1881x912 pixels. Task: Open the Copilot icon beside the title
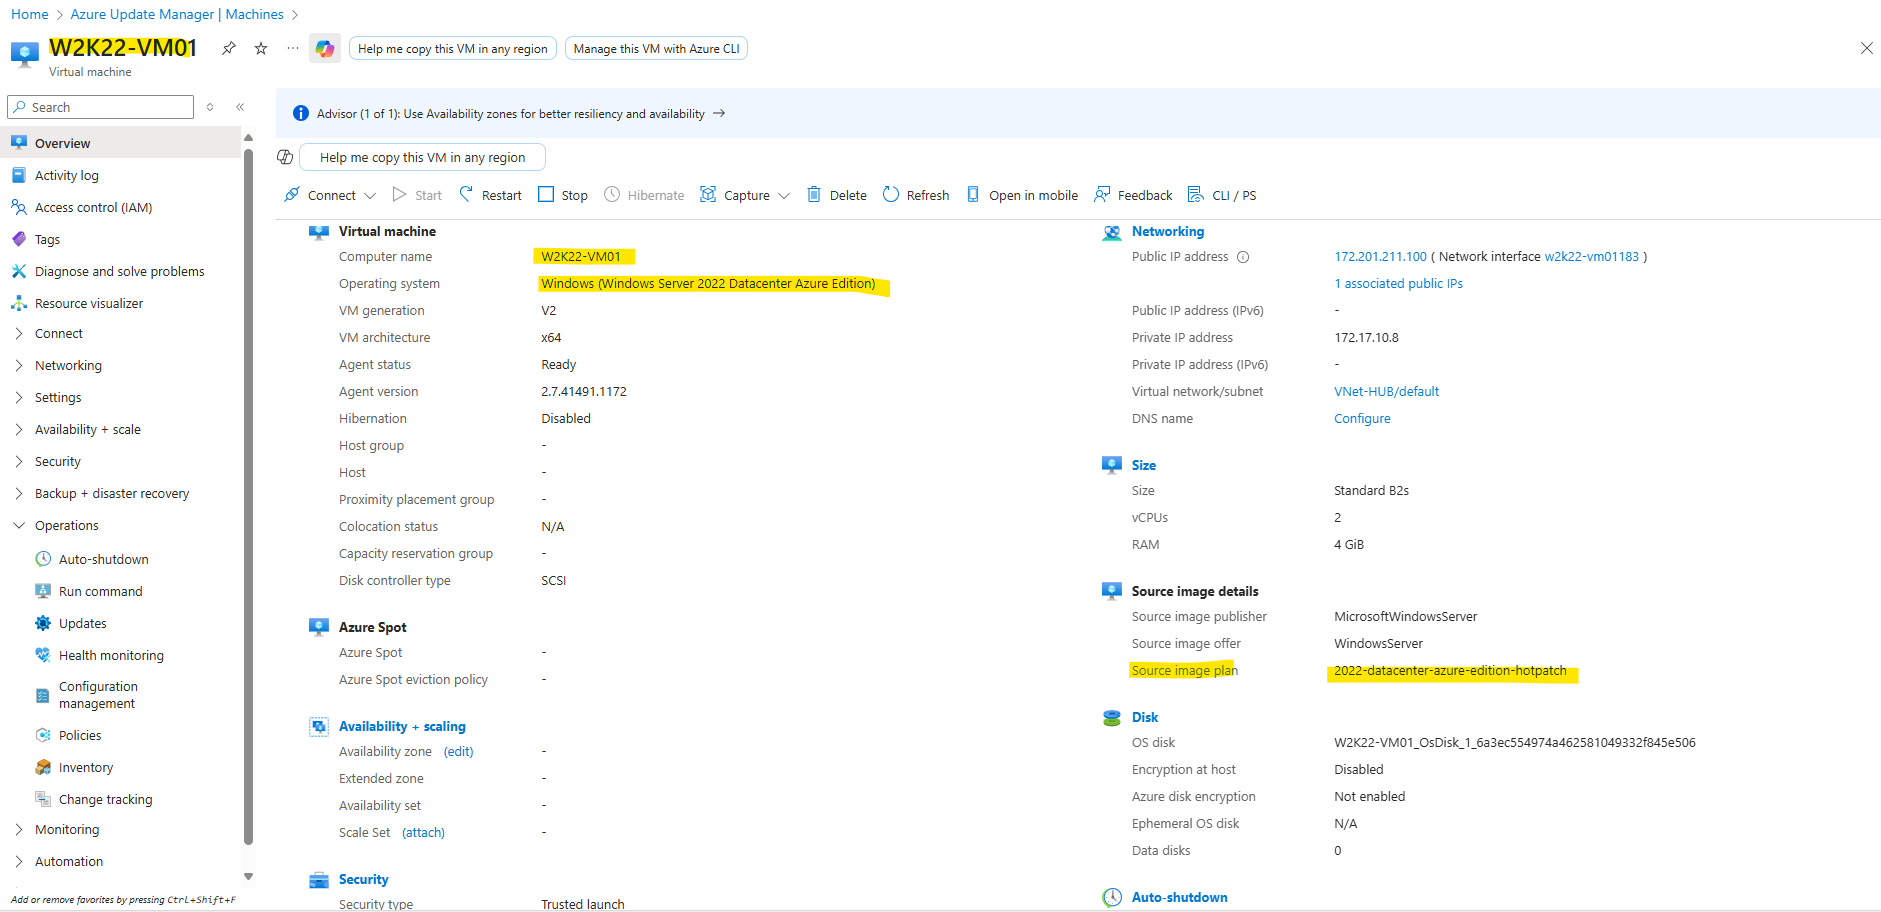(324, 48)
